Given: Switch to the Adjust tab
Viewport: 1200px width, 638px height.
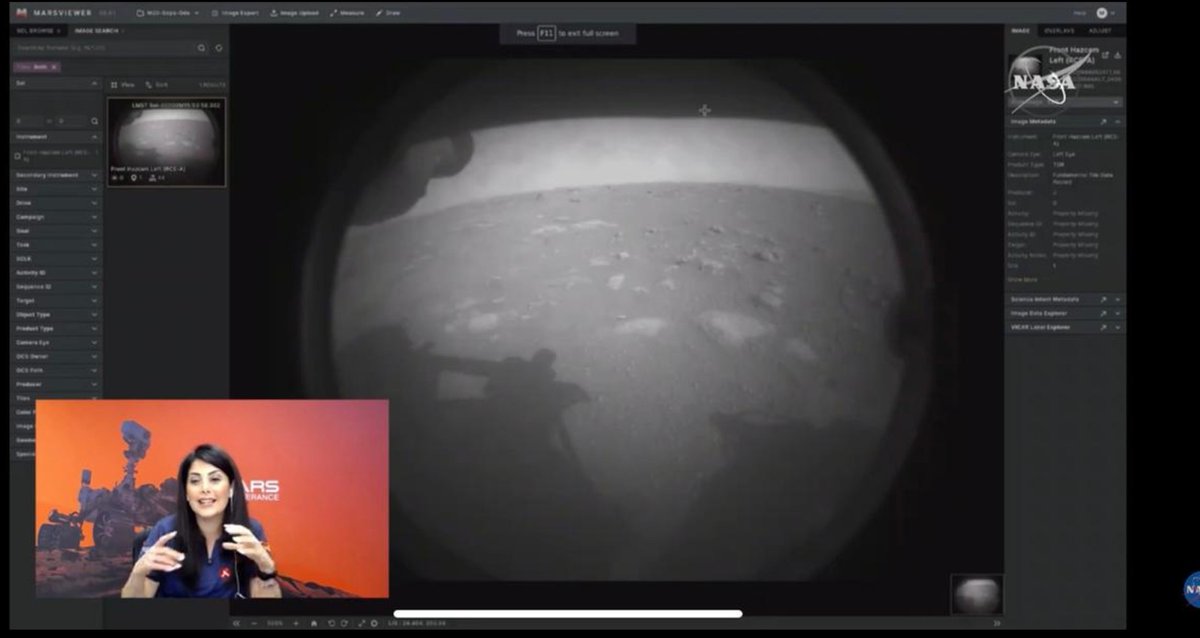Looking at the screenshot, I should click(1100, 31).
